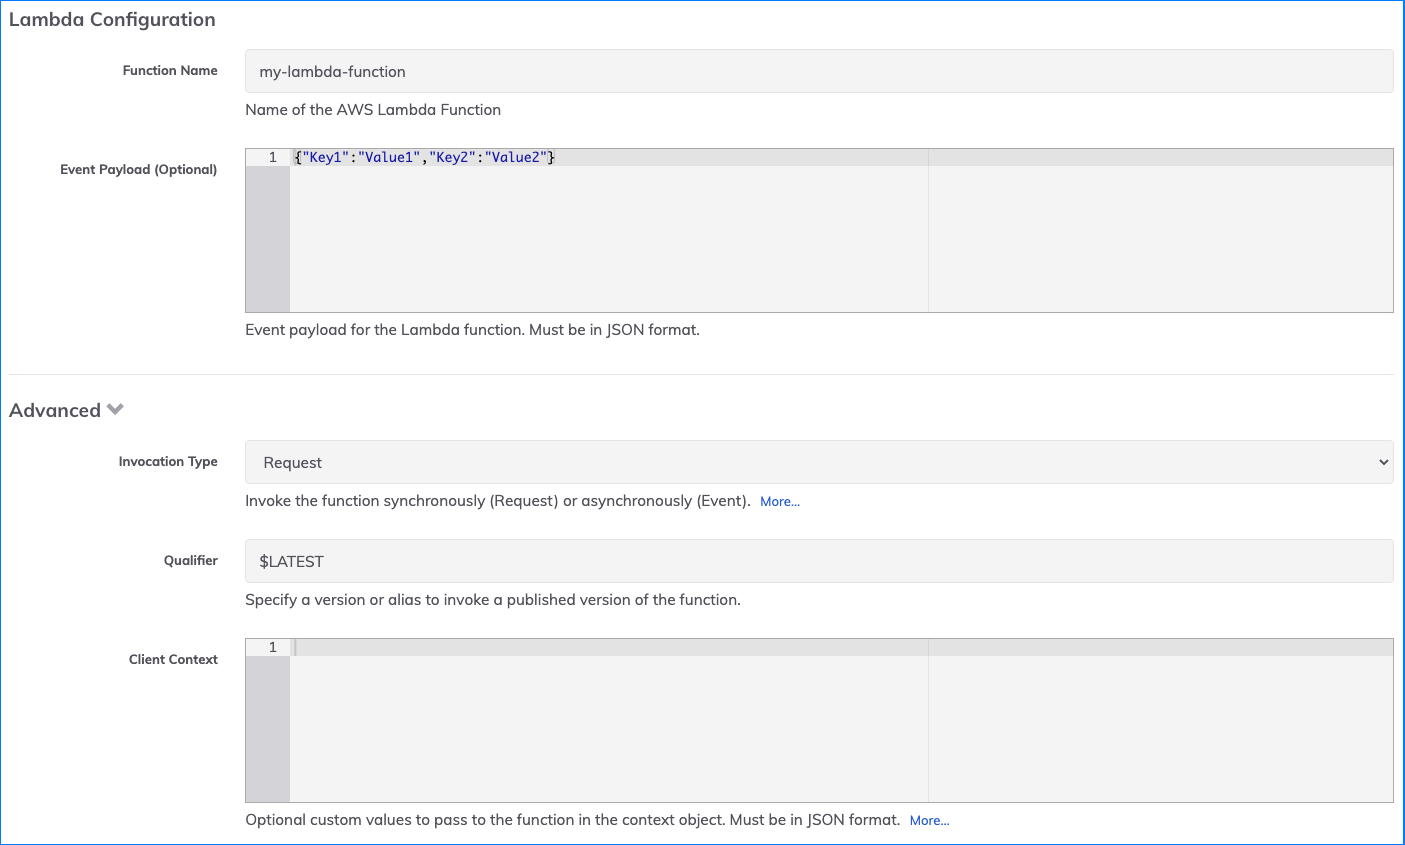The width and height of the screenshot is (1405, 845).
Task: Click the Qualifier field showing $LATEST
Action: pos(819,561)
